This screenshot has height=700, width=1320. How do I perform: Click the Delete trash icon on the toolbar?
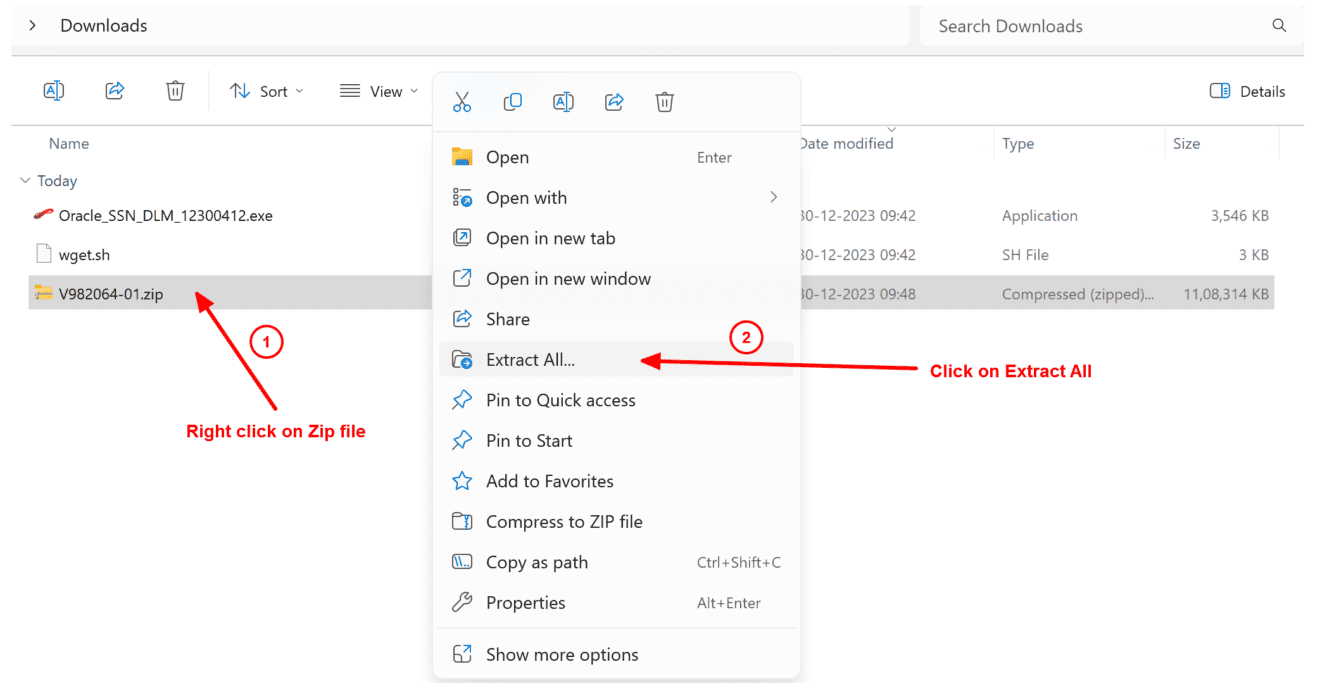click(x=175, y=90)
